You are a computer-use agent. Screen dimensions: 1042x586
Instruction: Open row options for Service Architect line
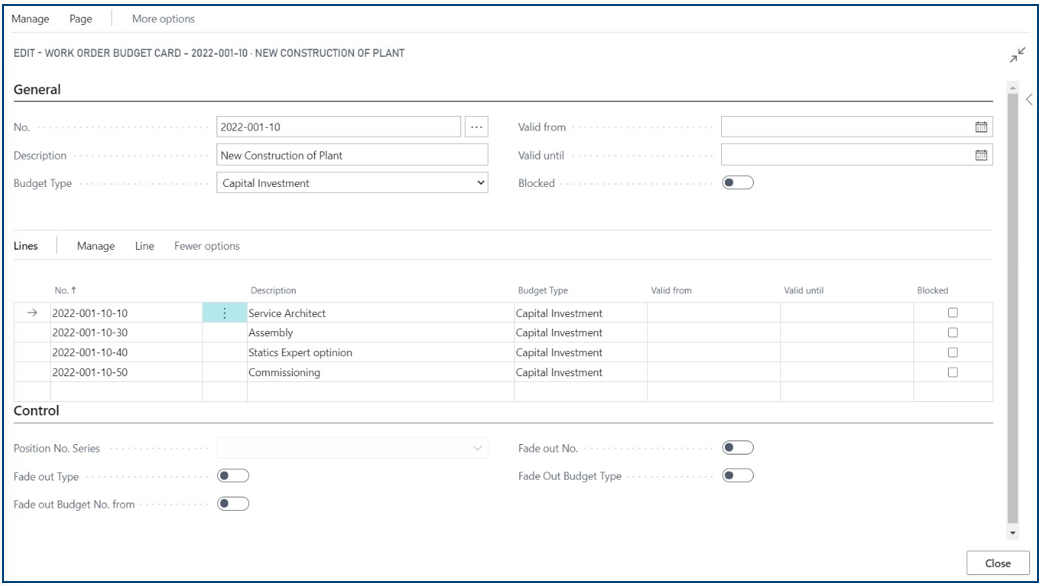(x=225, y=313)
